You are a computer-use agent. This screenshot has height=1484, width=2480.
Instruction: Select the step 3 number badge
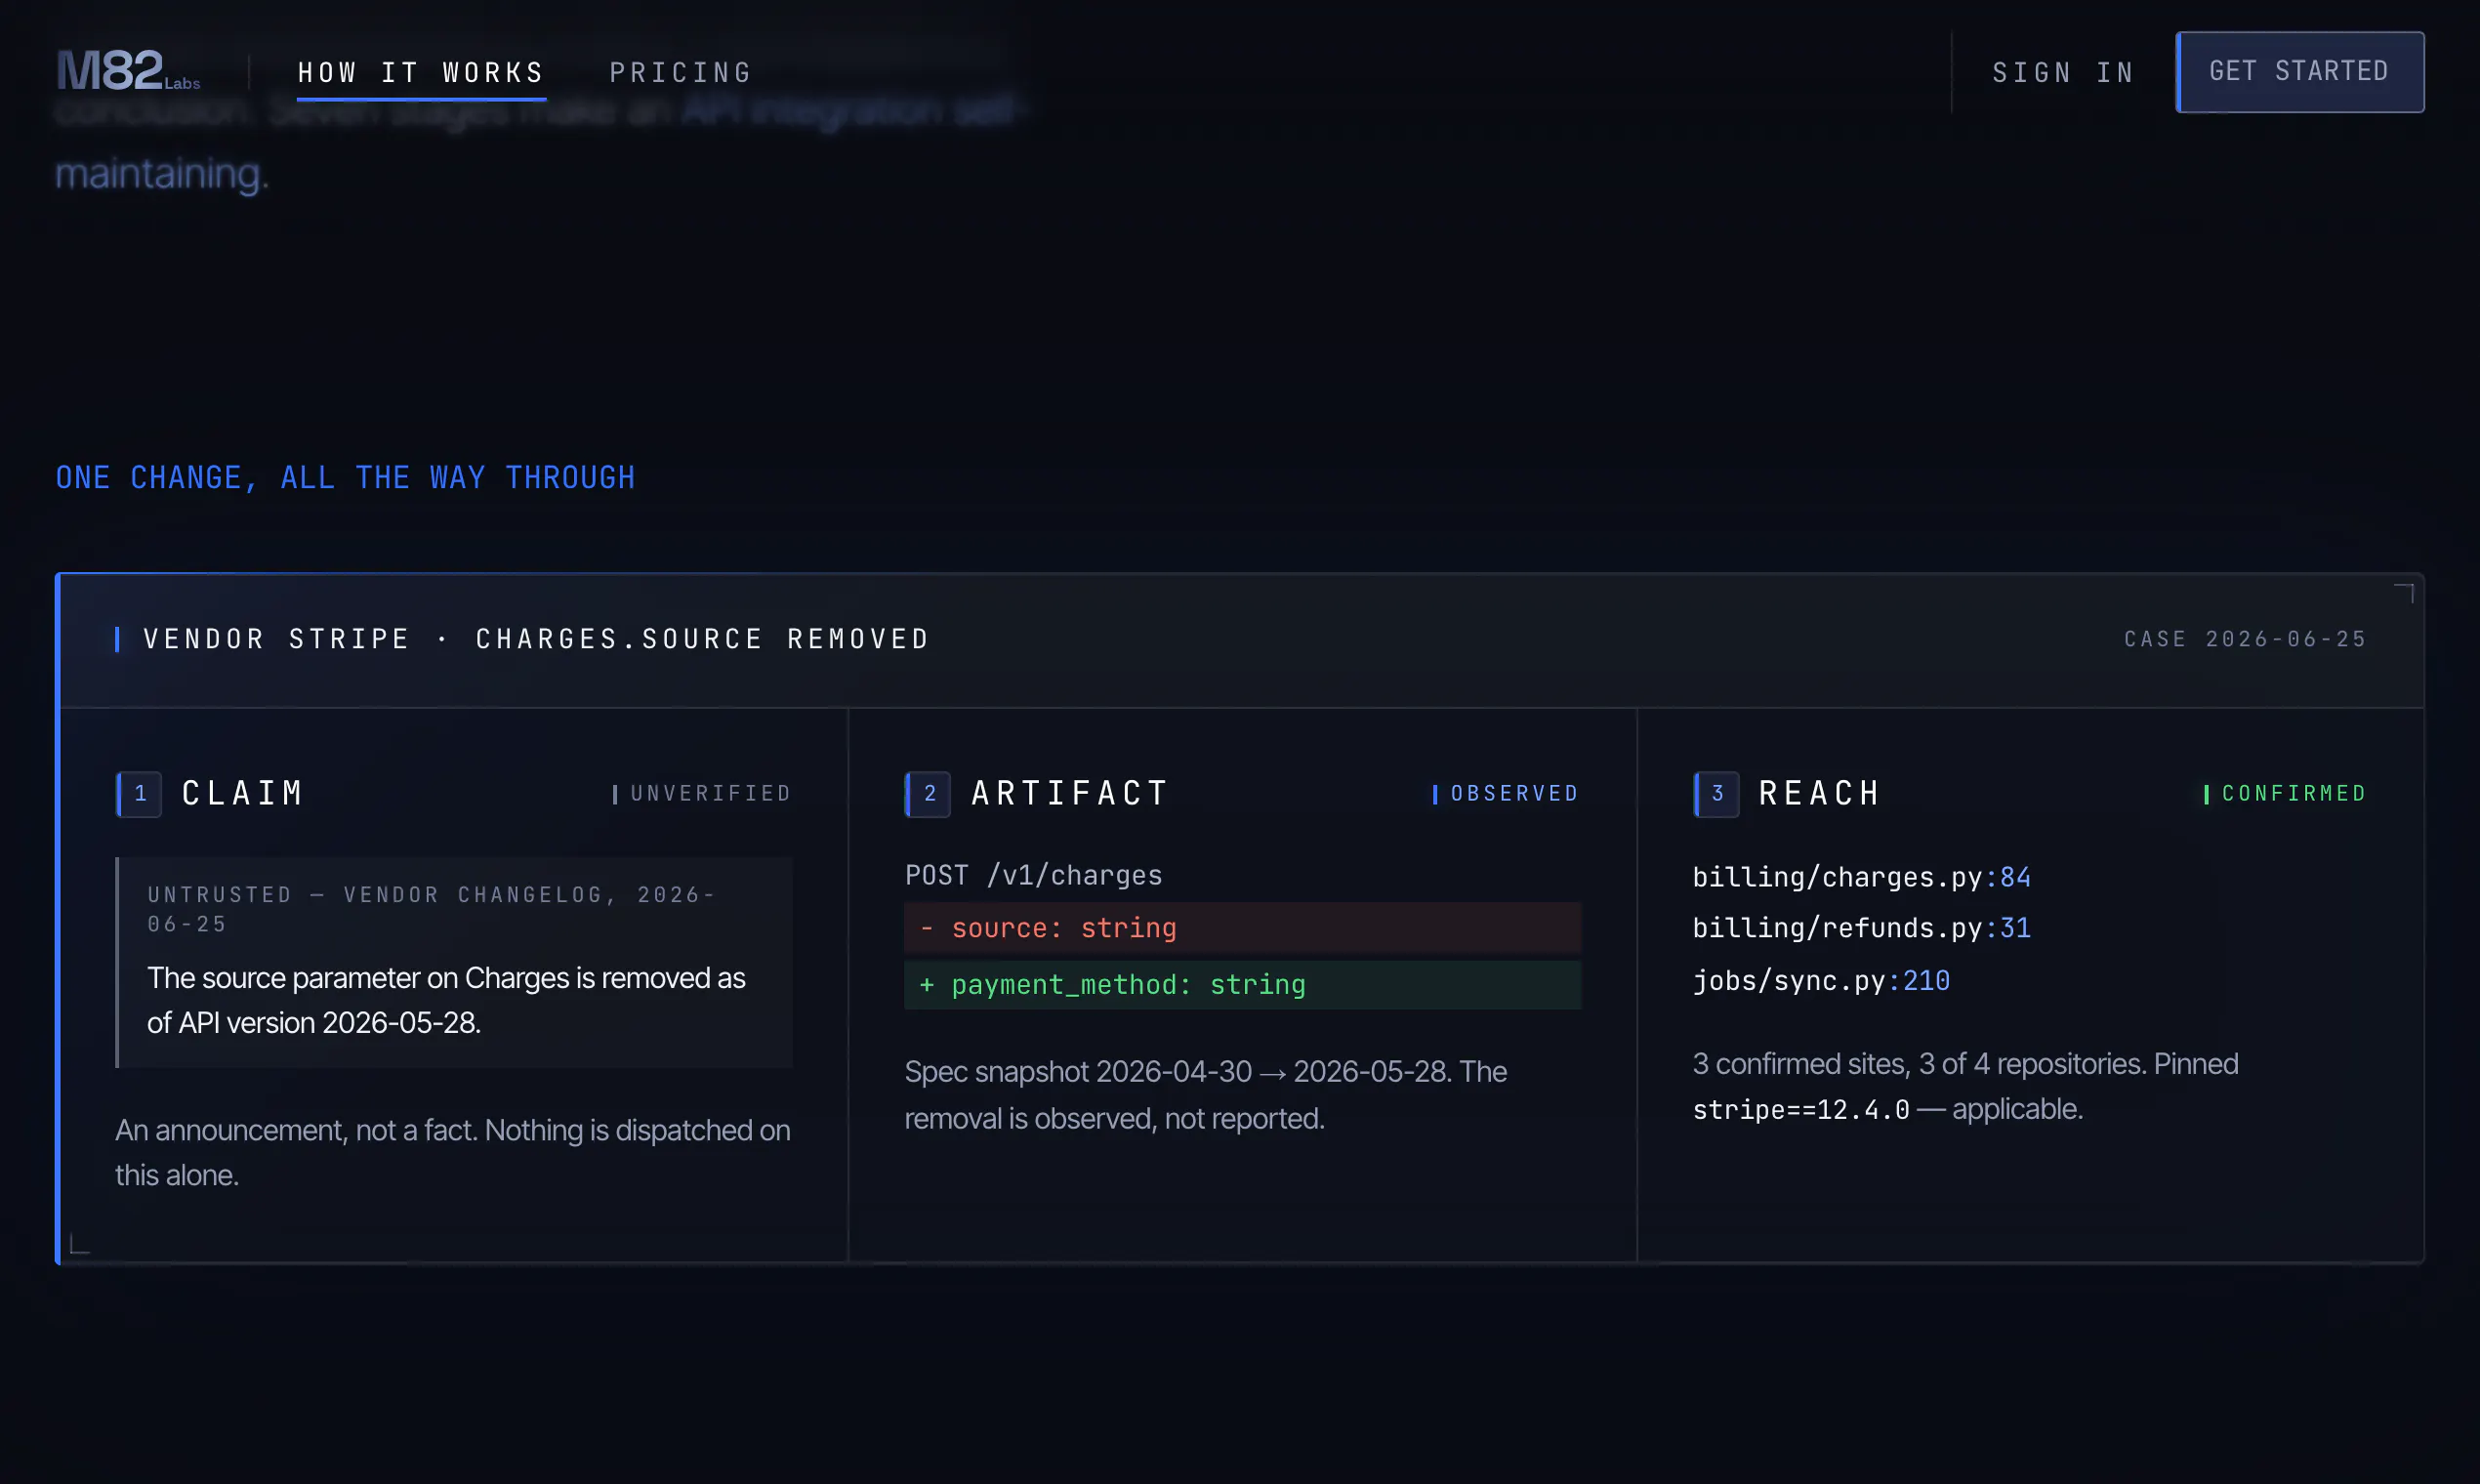pos(1716,794)
